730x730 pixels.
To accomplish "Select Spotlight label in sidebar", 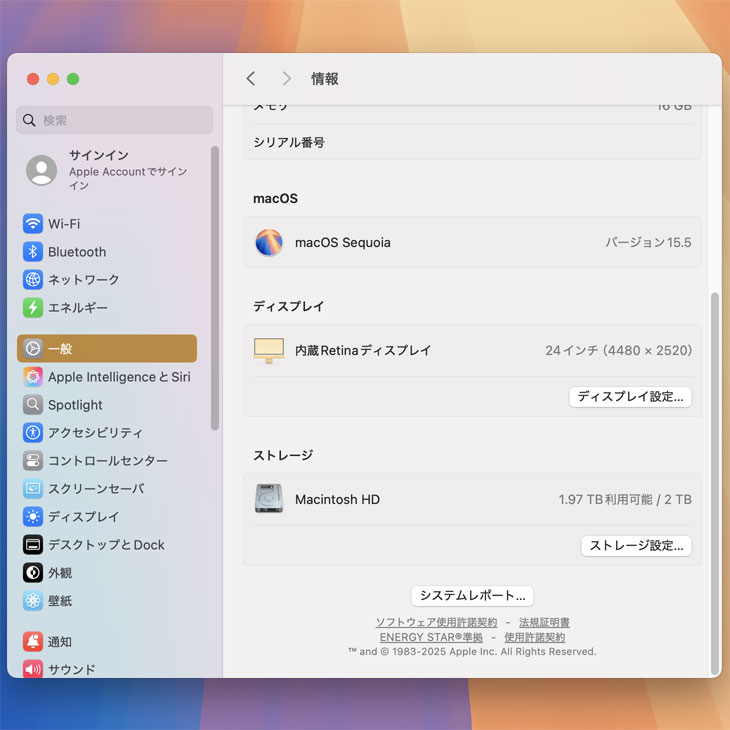I will coord(75,405).
